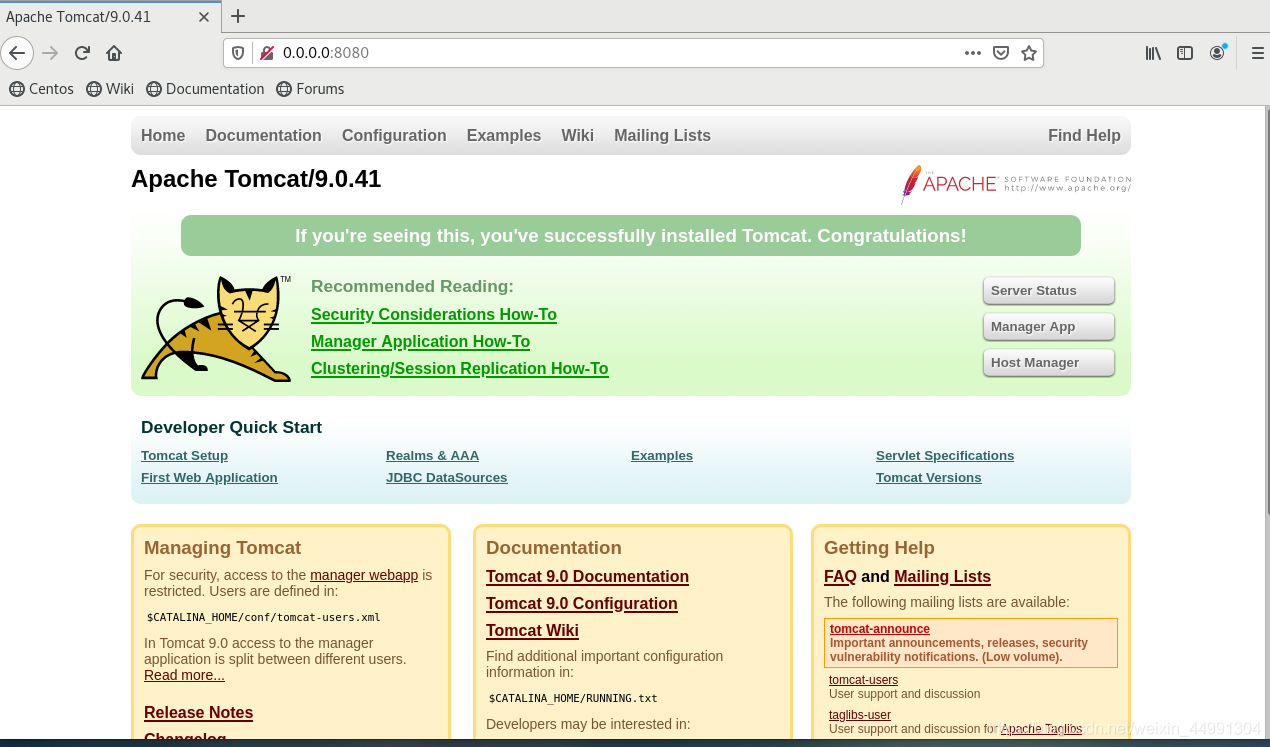The width and height of the screenshot is (1270, 747).
Task: Open Tomcat 9.0 Configuration link
Action: [582, 604]
